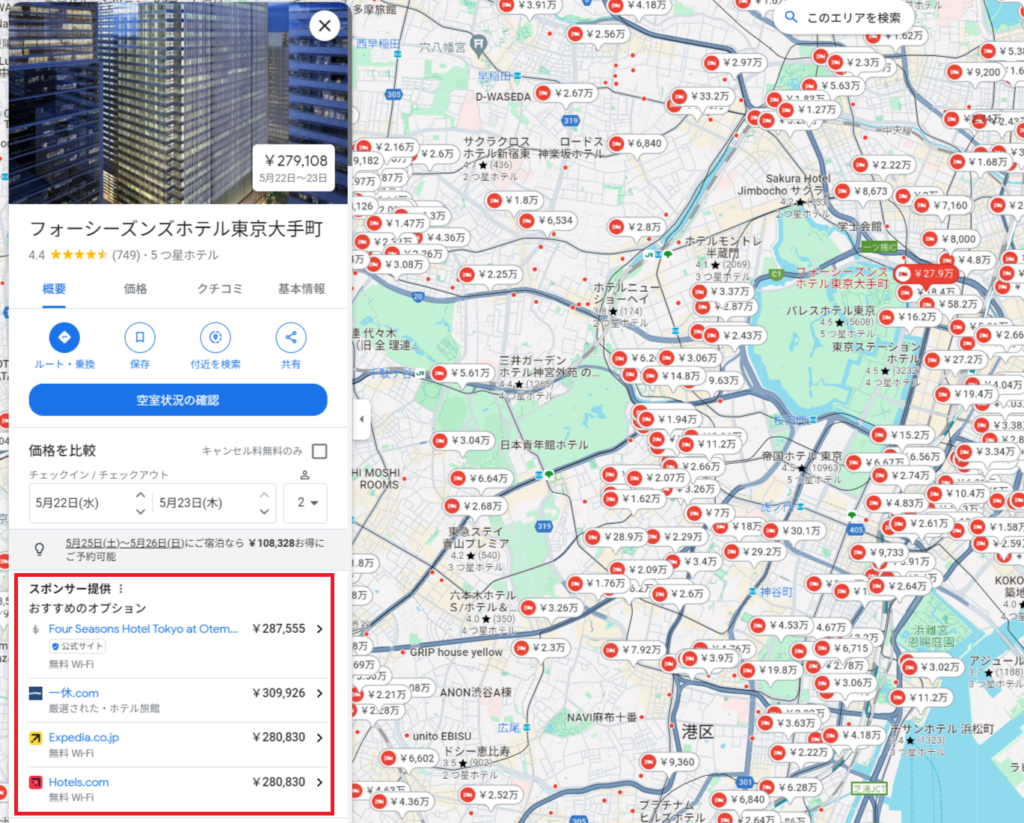Click the 空室状況の確認 button

point(178,400)
